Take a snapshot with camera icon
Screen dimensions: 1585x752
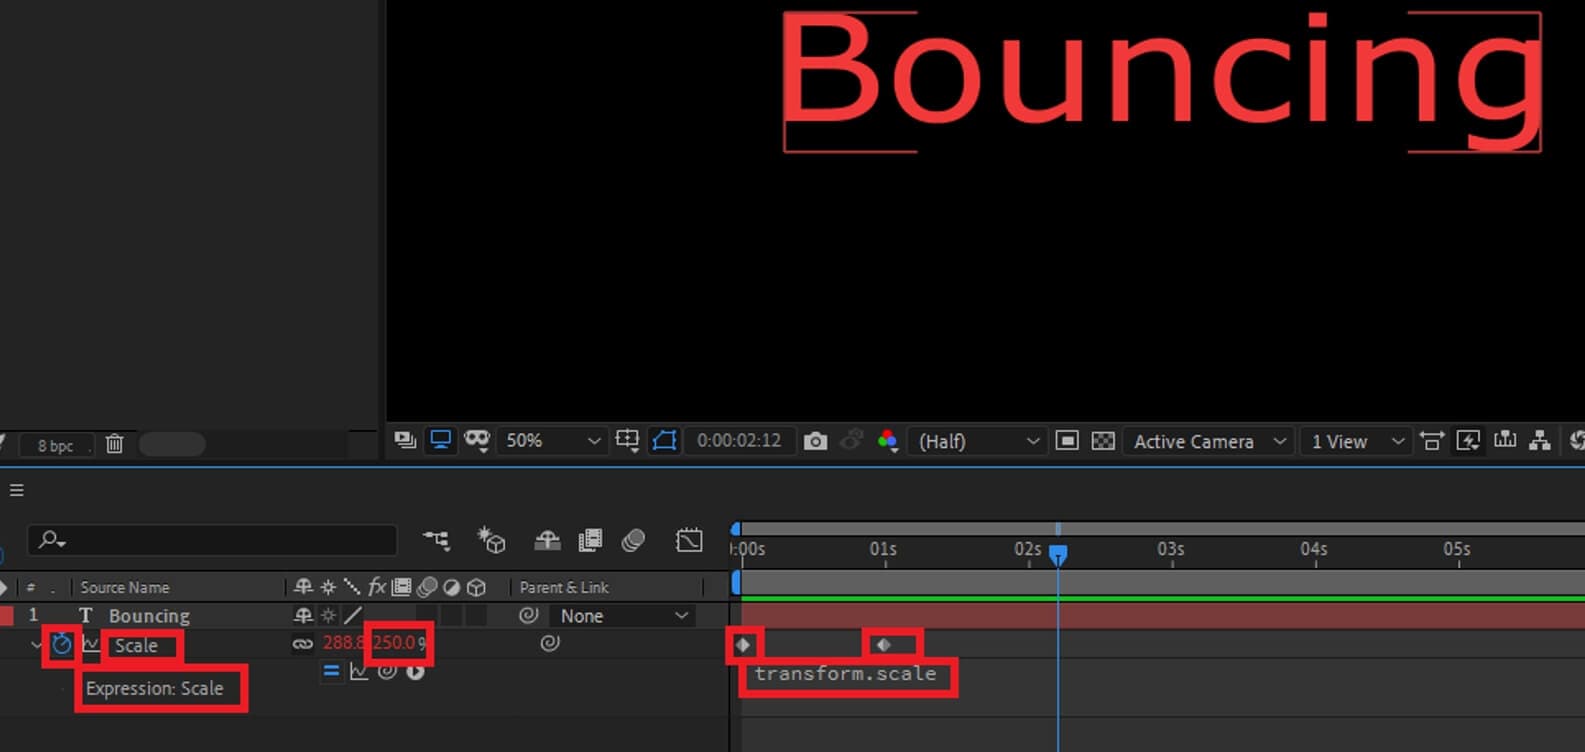815,441
